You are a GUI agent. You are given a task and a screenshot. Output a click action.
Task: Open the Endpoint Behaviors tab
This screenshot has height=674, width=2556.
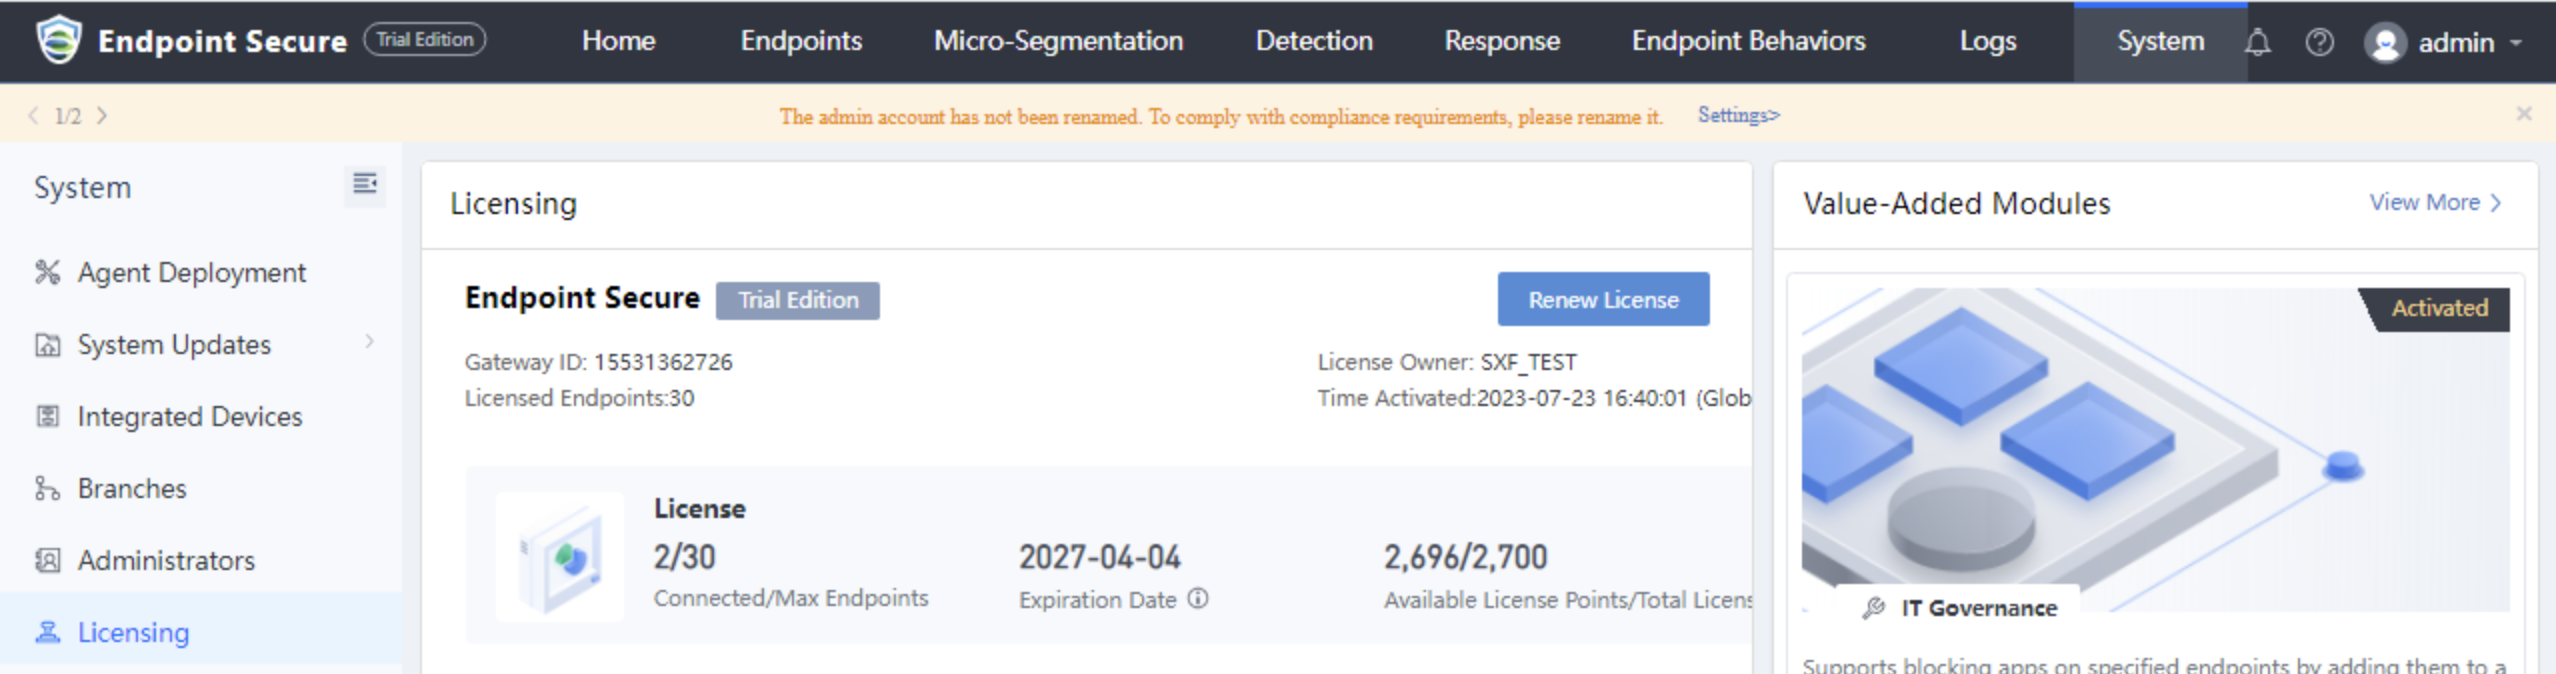pos(1749,41)
